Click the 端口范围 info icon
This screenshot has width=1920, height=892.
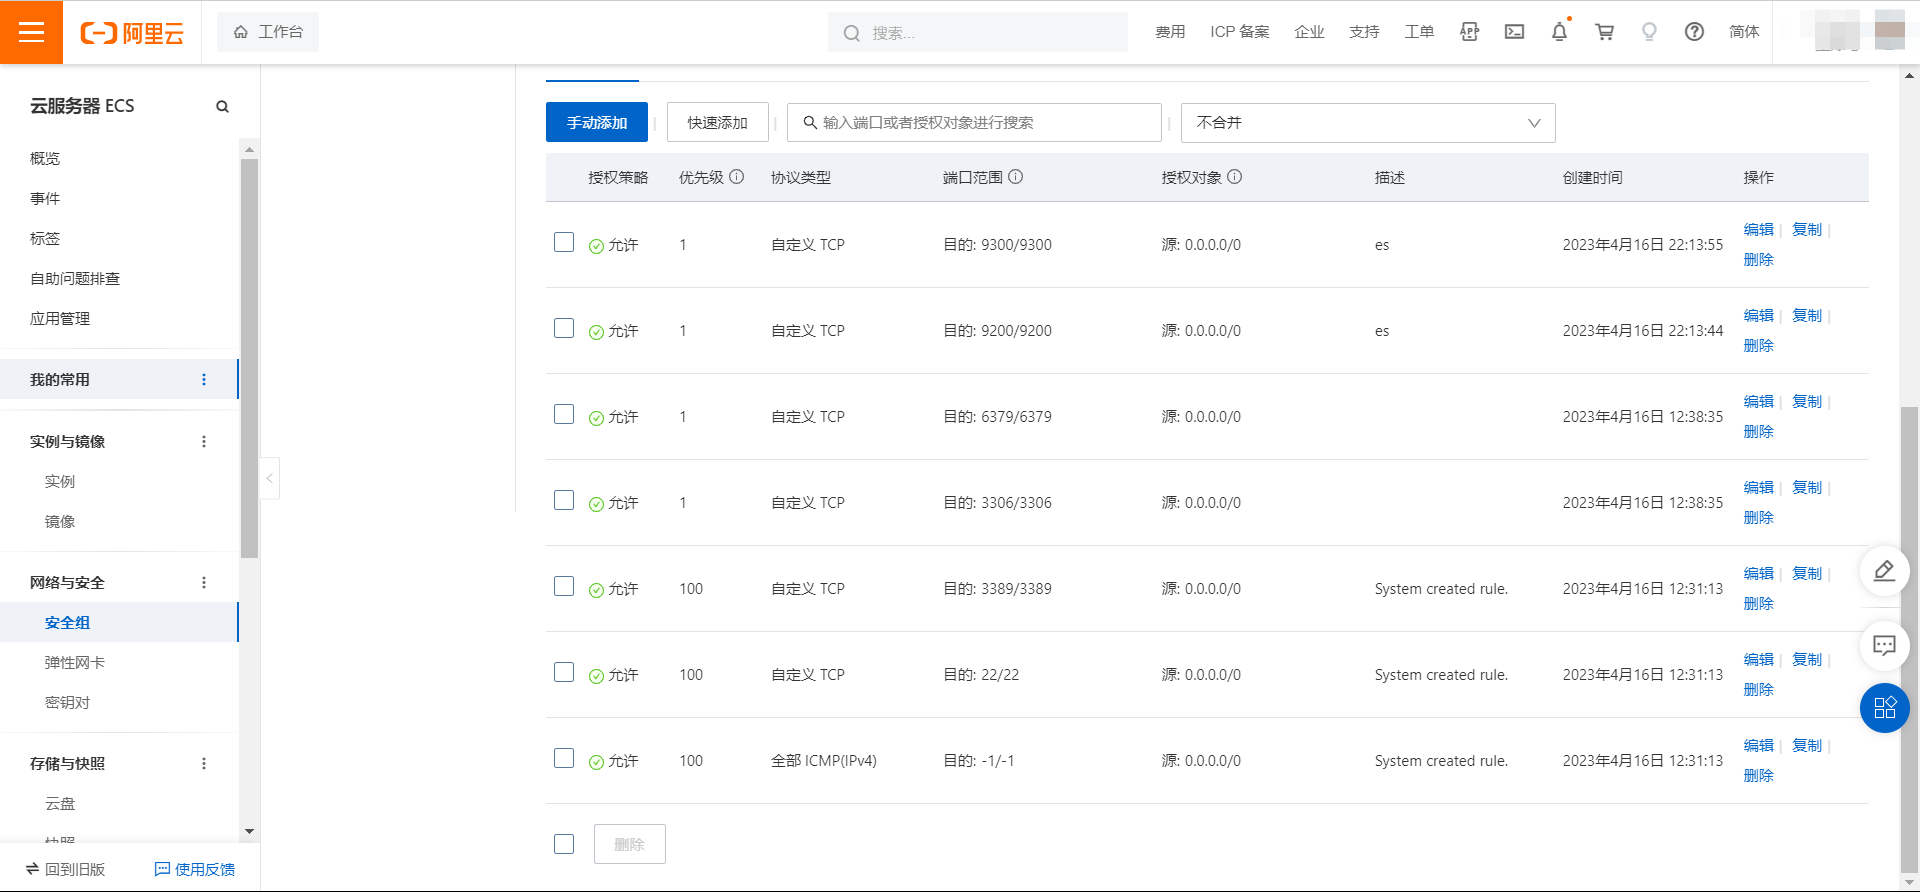pyautogui.click(x=1016, y=177)
